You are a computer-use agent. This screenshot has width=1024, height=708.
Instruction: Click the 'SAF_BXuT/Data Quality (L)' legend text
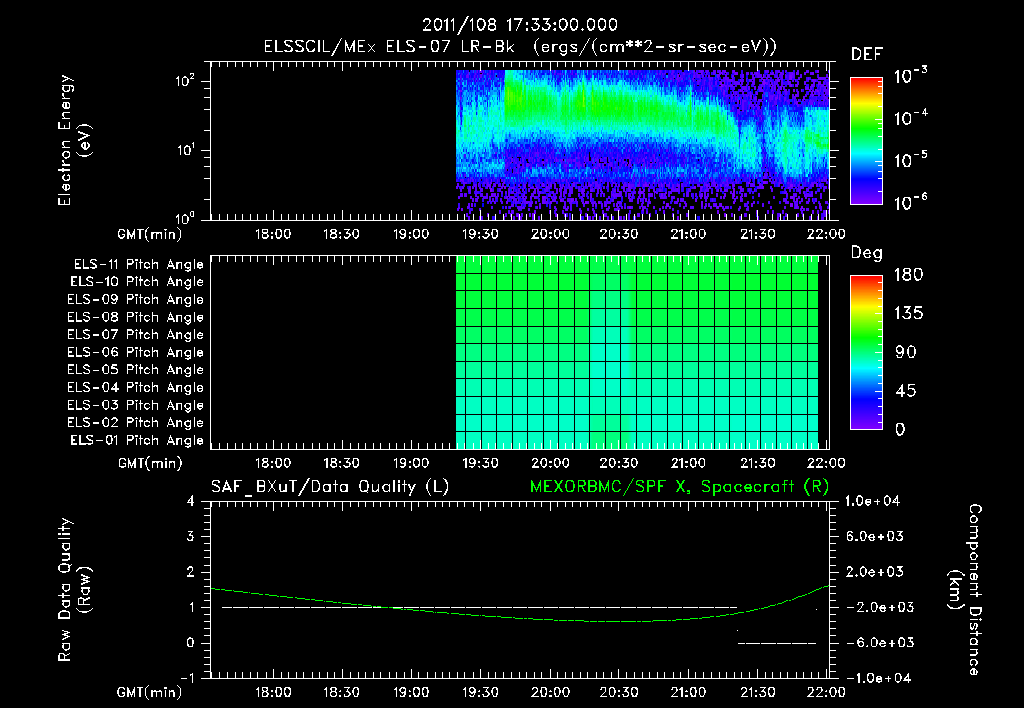click(x=330, y=487)
